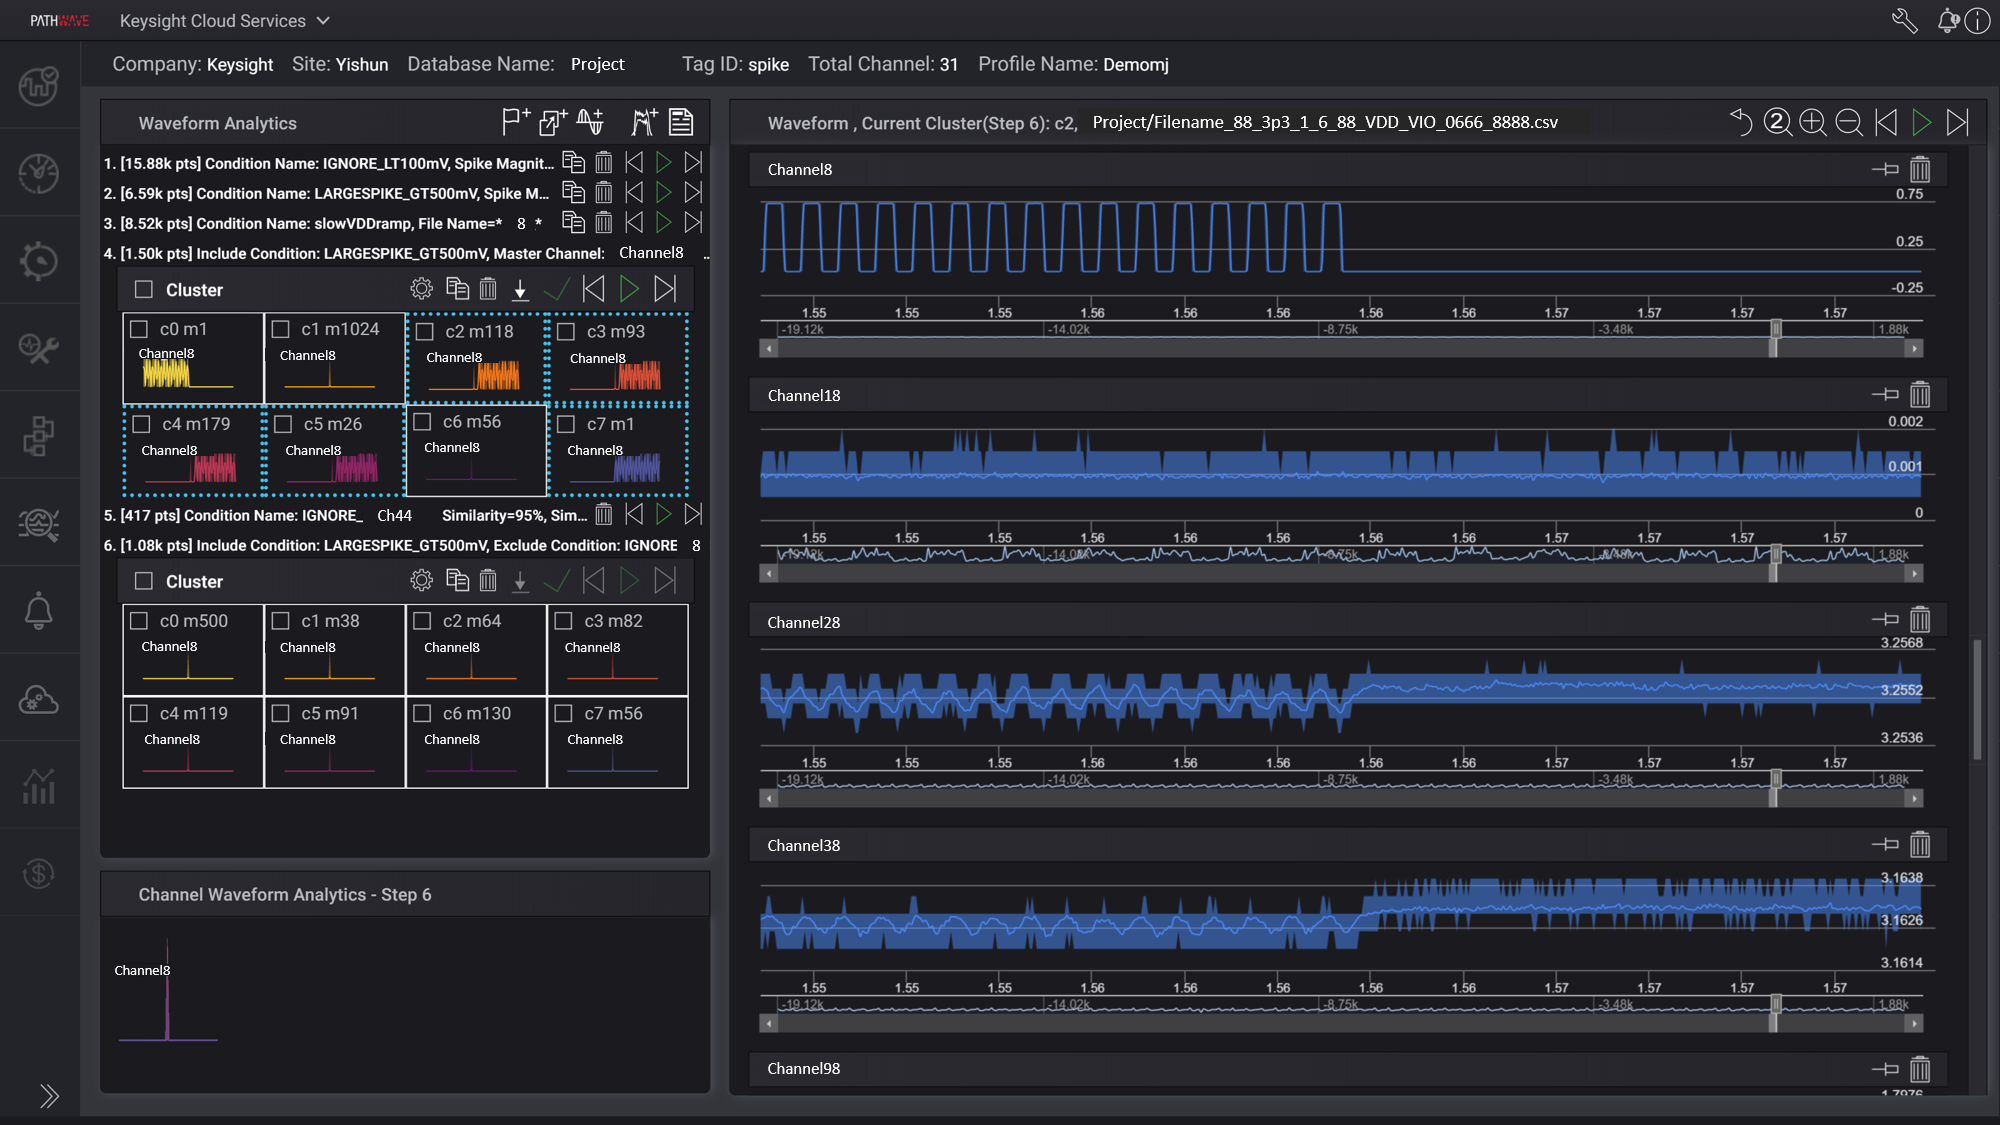Open the Cluster settings gear in step 4
This screenshot has width=2000, height=1125.
coord(421,288)
